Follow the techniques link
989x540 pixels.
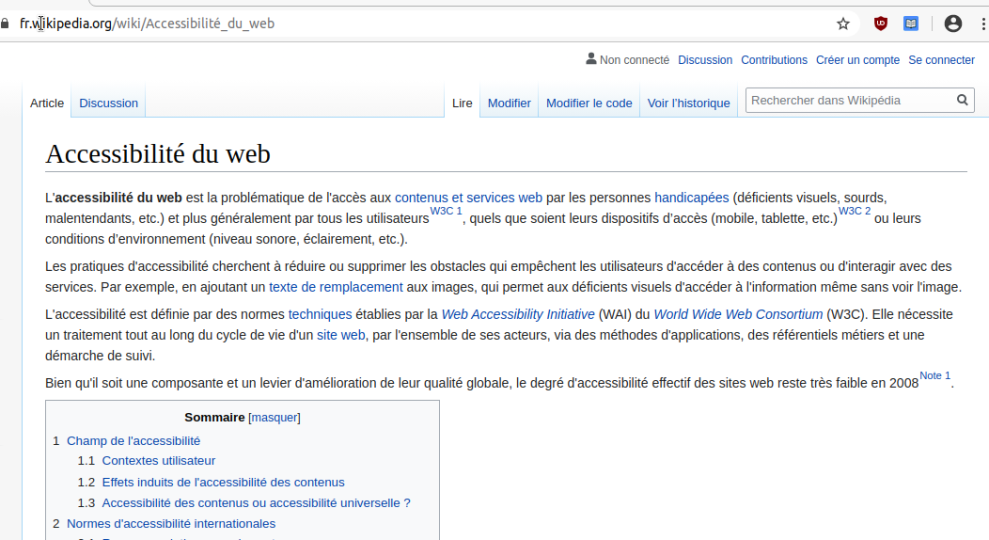click(320, 314)
